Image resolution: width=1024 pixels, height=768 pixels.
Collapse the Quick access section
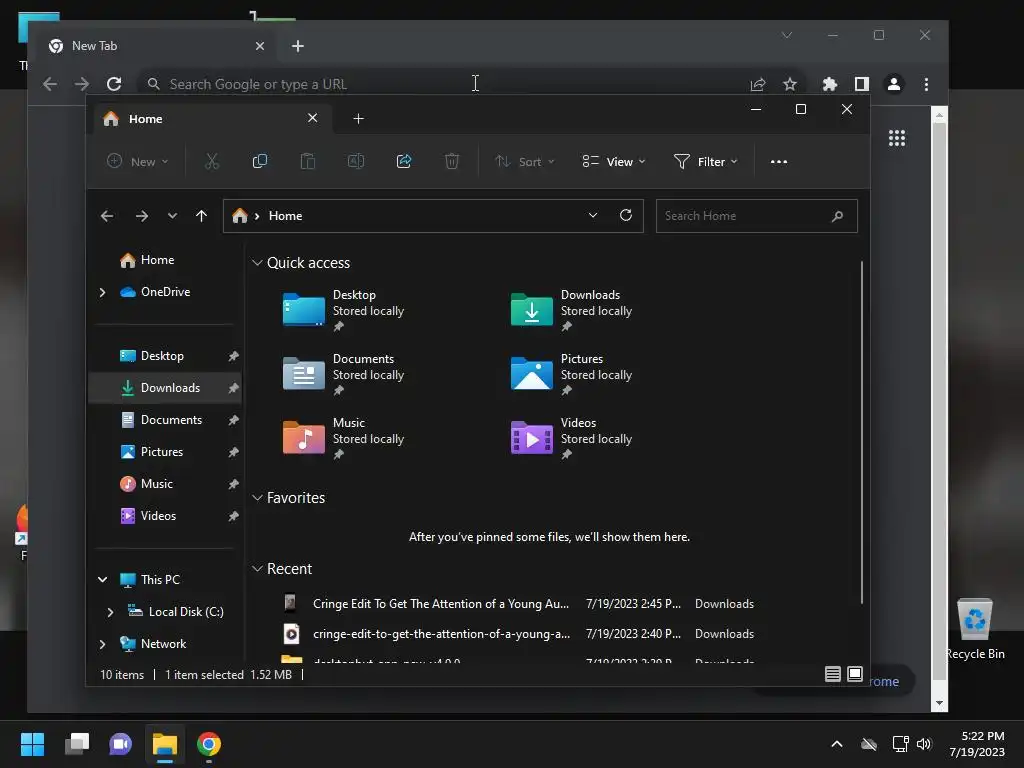pos(257,263)
